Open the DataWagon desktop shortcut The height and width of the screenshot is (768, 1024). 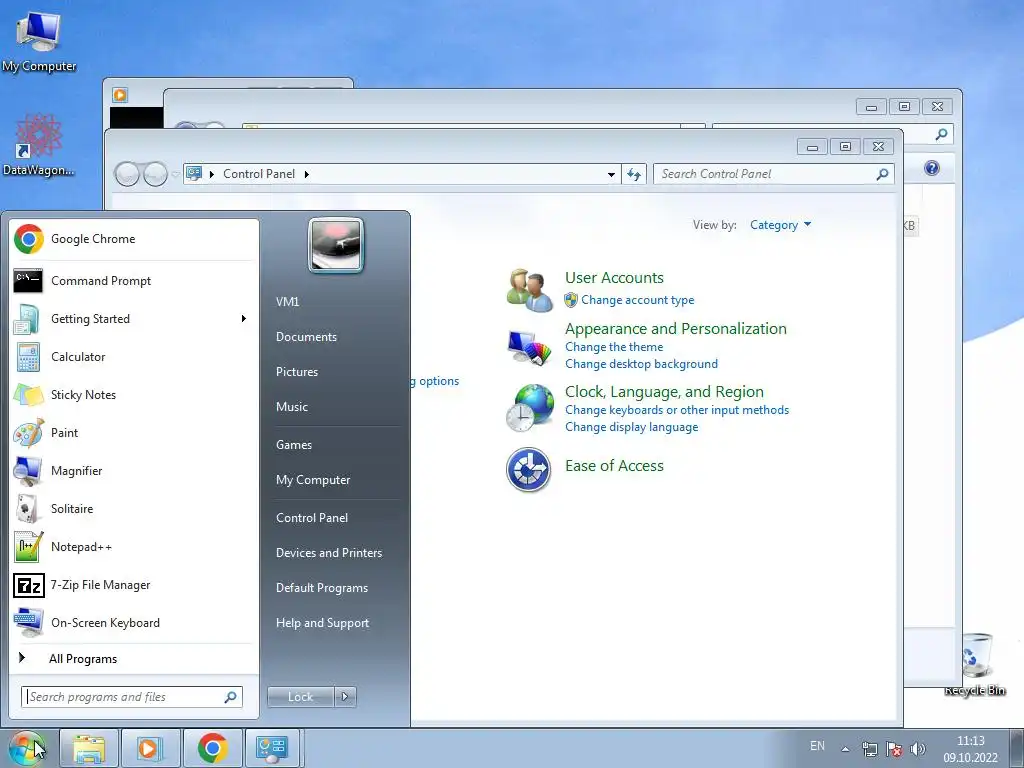[x=39, y=145]
